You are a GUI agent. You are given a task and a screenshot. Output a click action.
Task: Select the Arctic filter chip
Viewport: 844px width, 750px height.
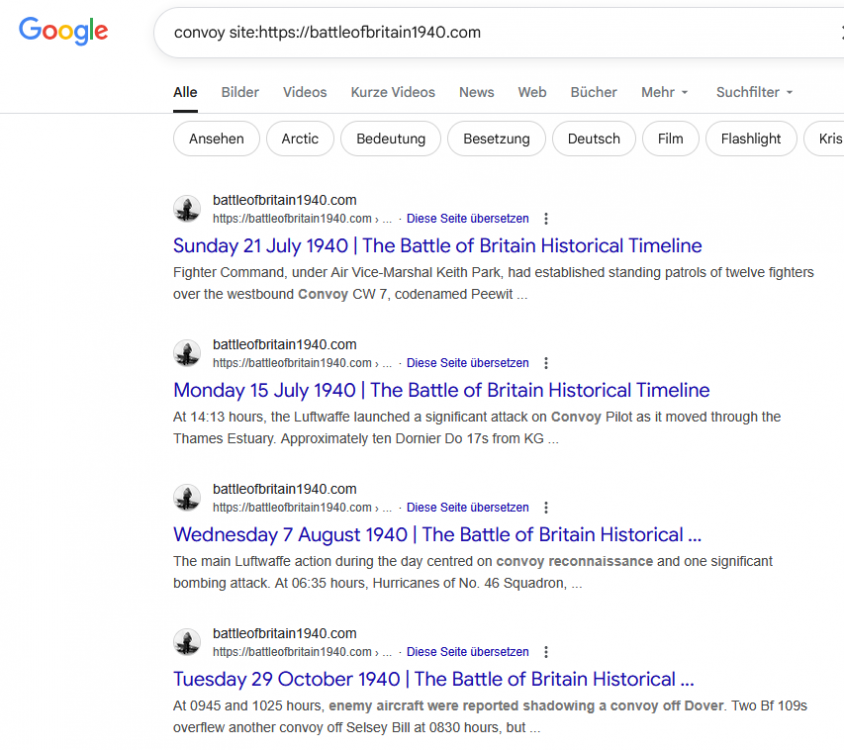tap(300, 139)
